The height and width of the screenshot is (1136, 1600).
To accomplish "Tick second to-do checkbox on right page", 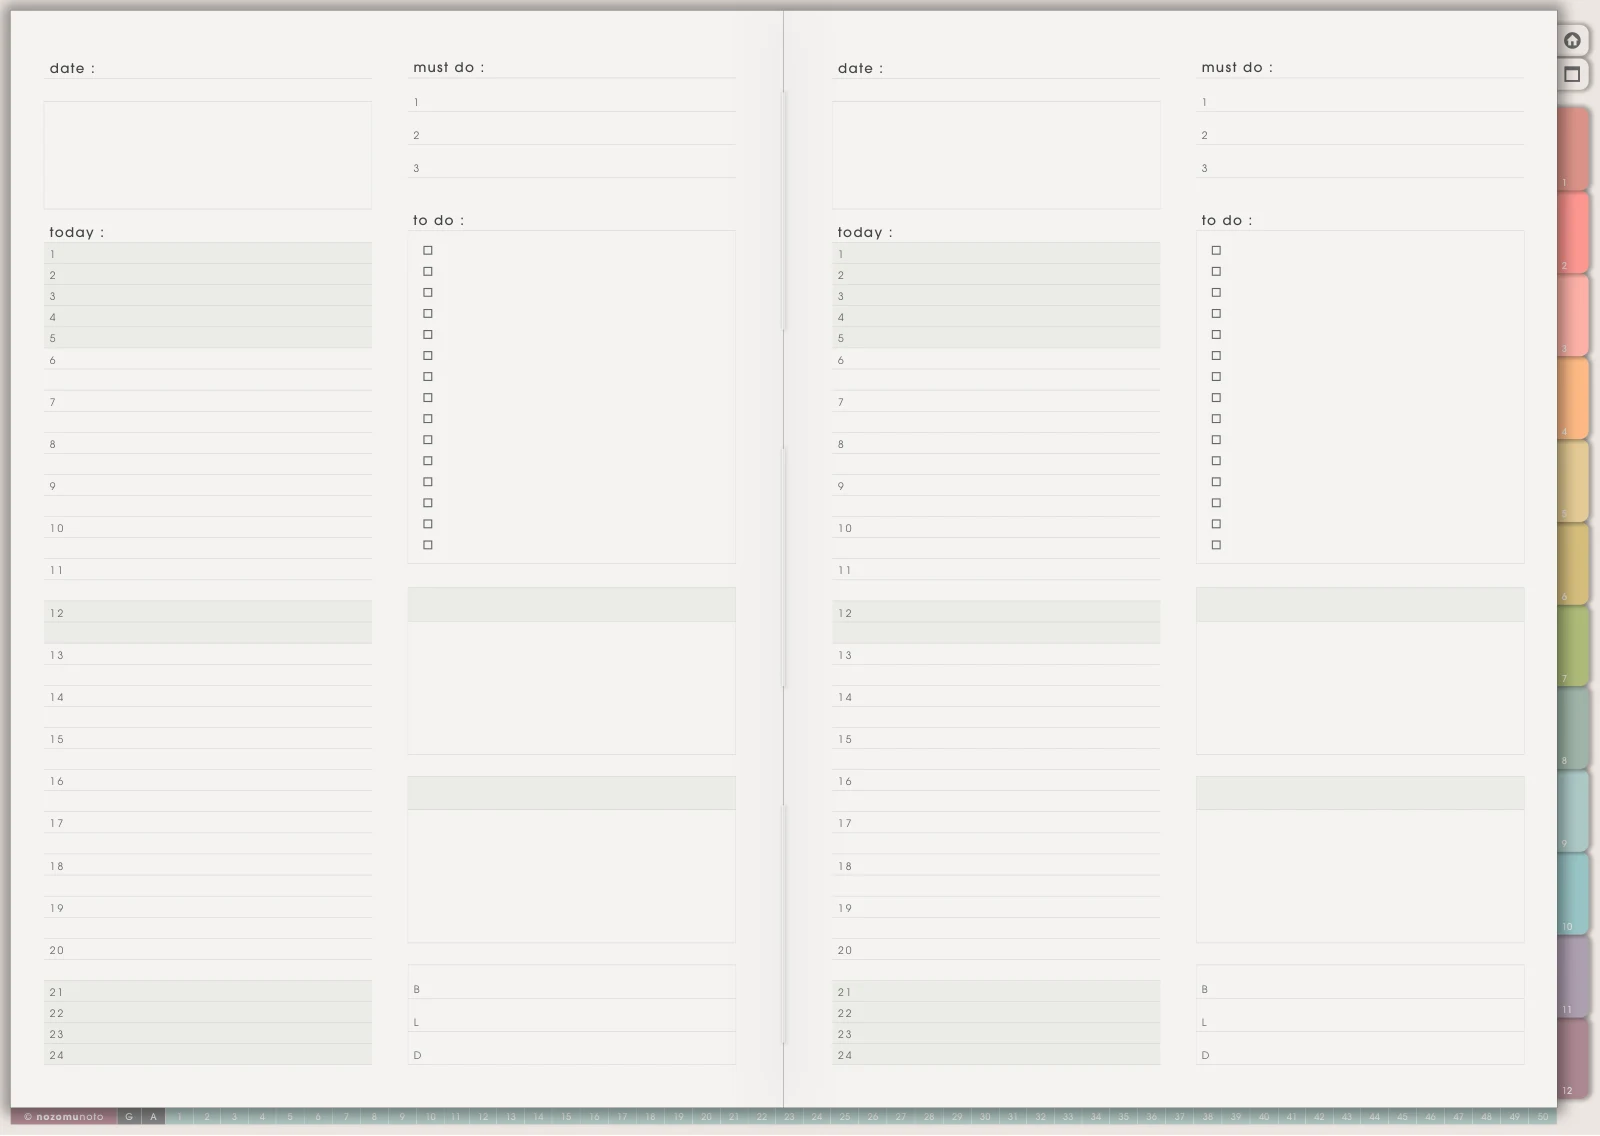I will point(1216,271).
